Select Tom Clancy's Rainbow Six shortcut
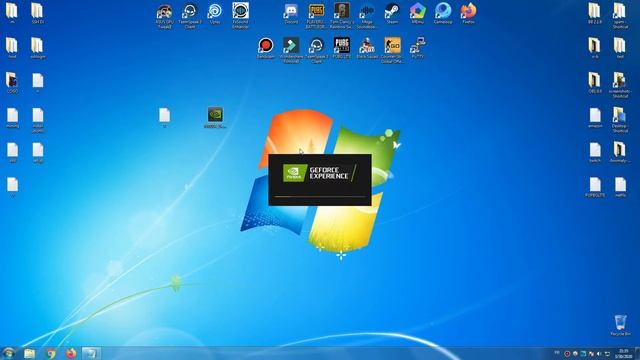 point(342,16)
